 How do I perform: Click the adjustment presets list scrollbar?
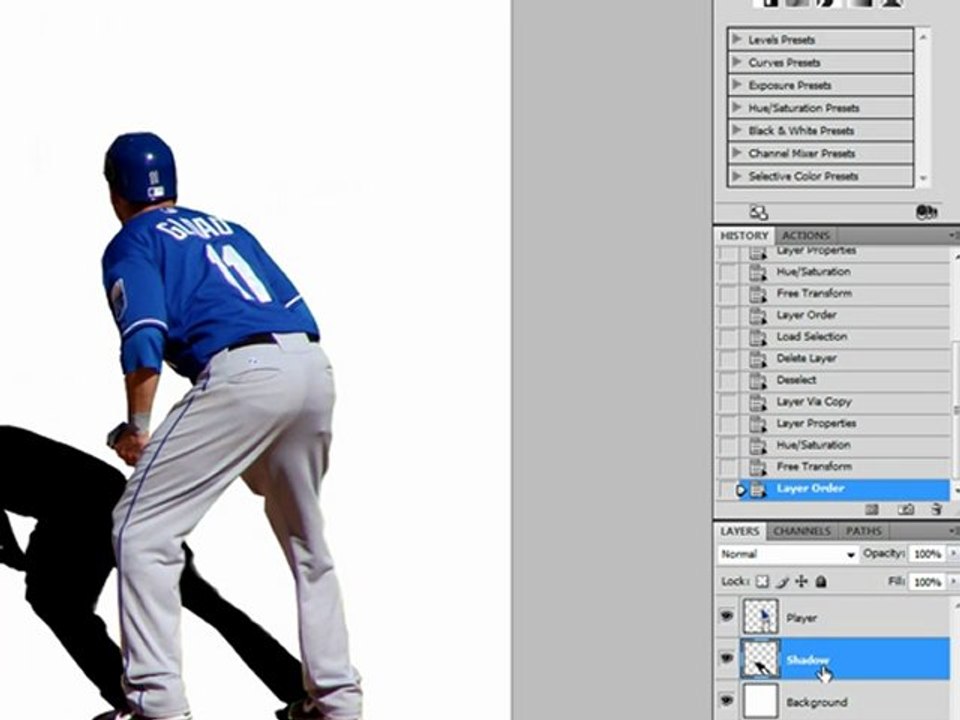(923, 108)
